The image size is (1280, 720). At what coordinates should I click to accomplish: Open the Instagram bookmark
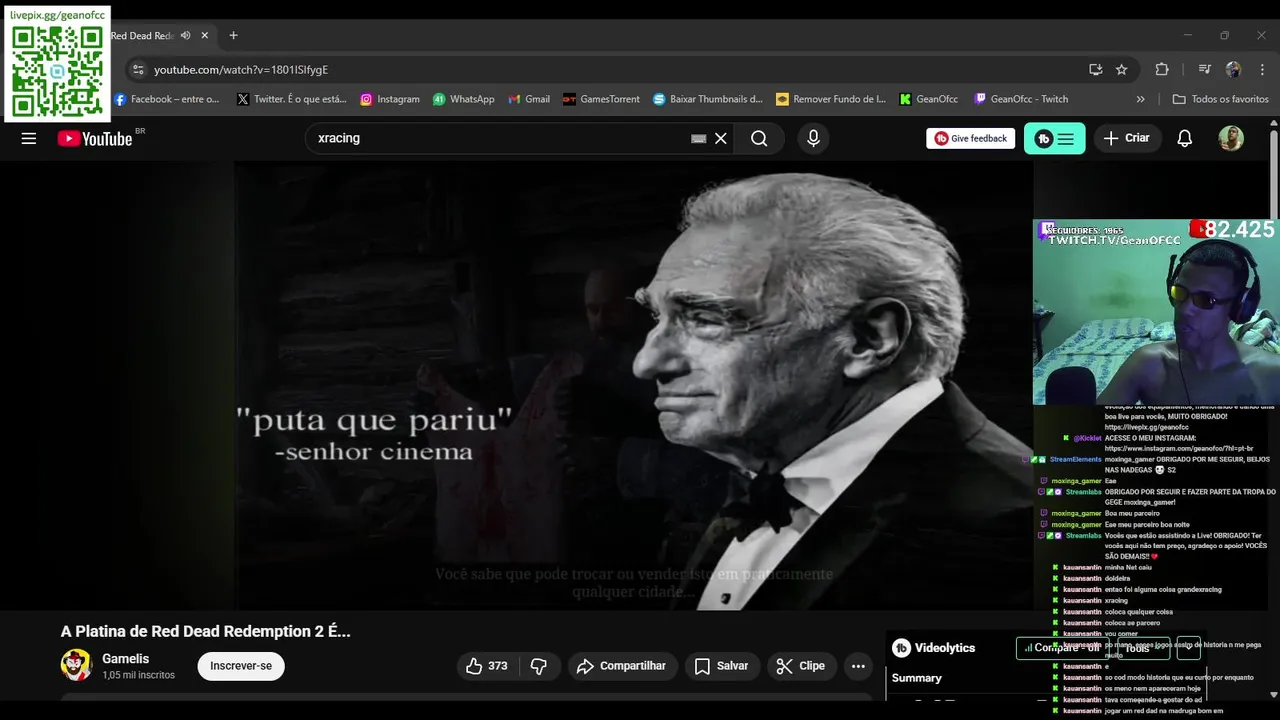click(x=390, y=99)
